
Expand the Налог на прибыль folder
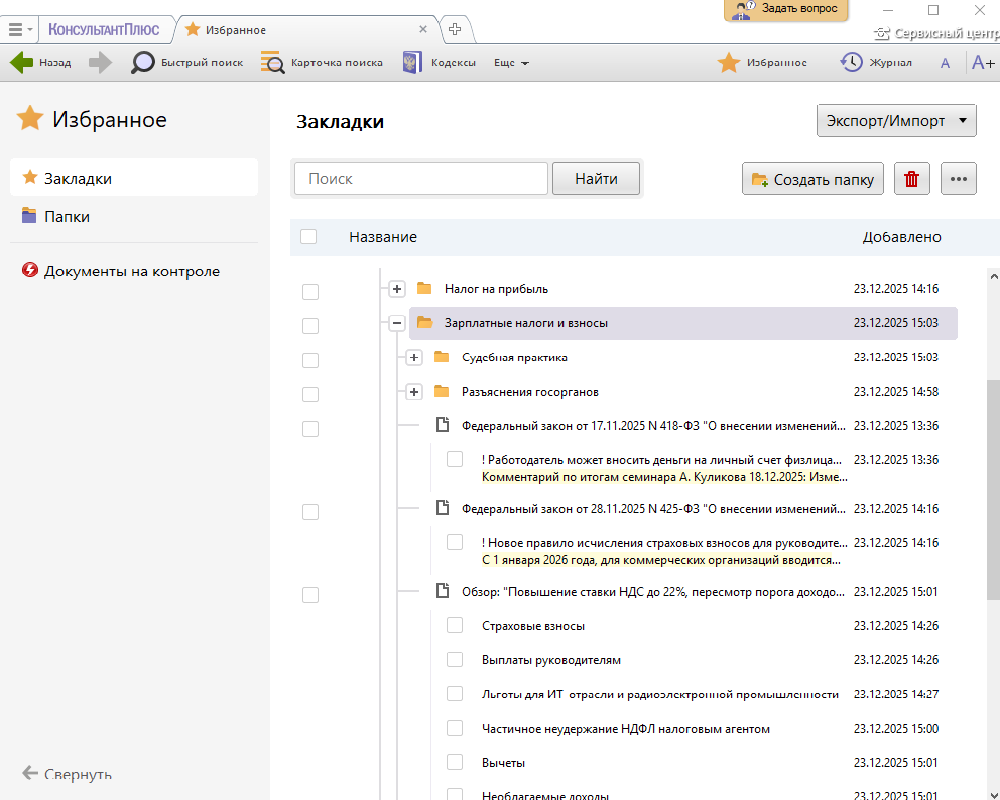(397, 289)
